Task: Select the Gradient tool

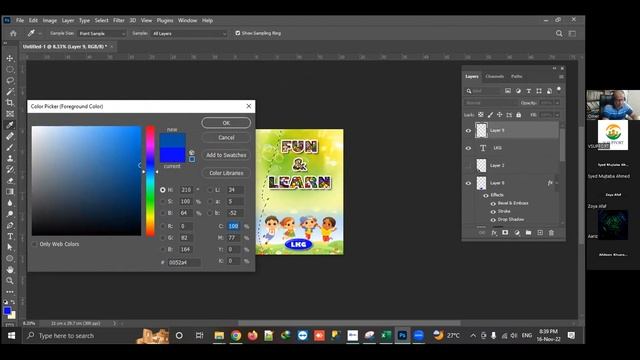Action: click(x=10, y=191)
